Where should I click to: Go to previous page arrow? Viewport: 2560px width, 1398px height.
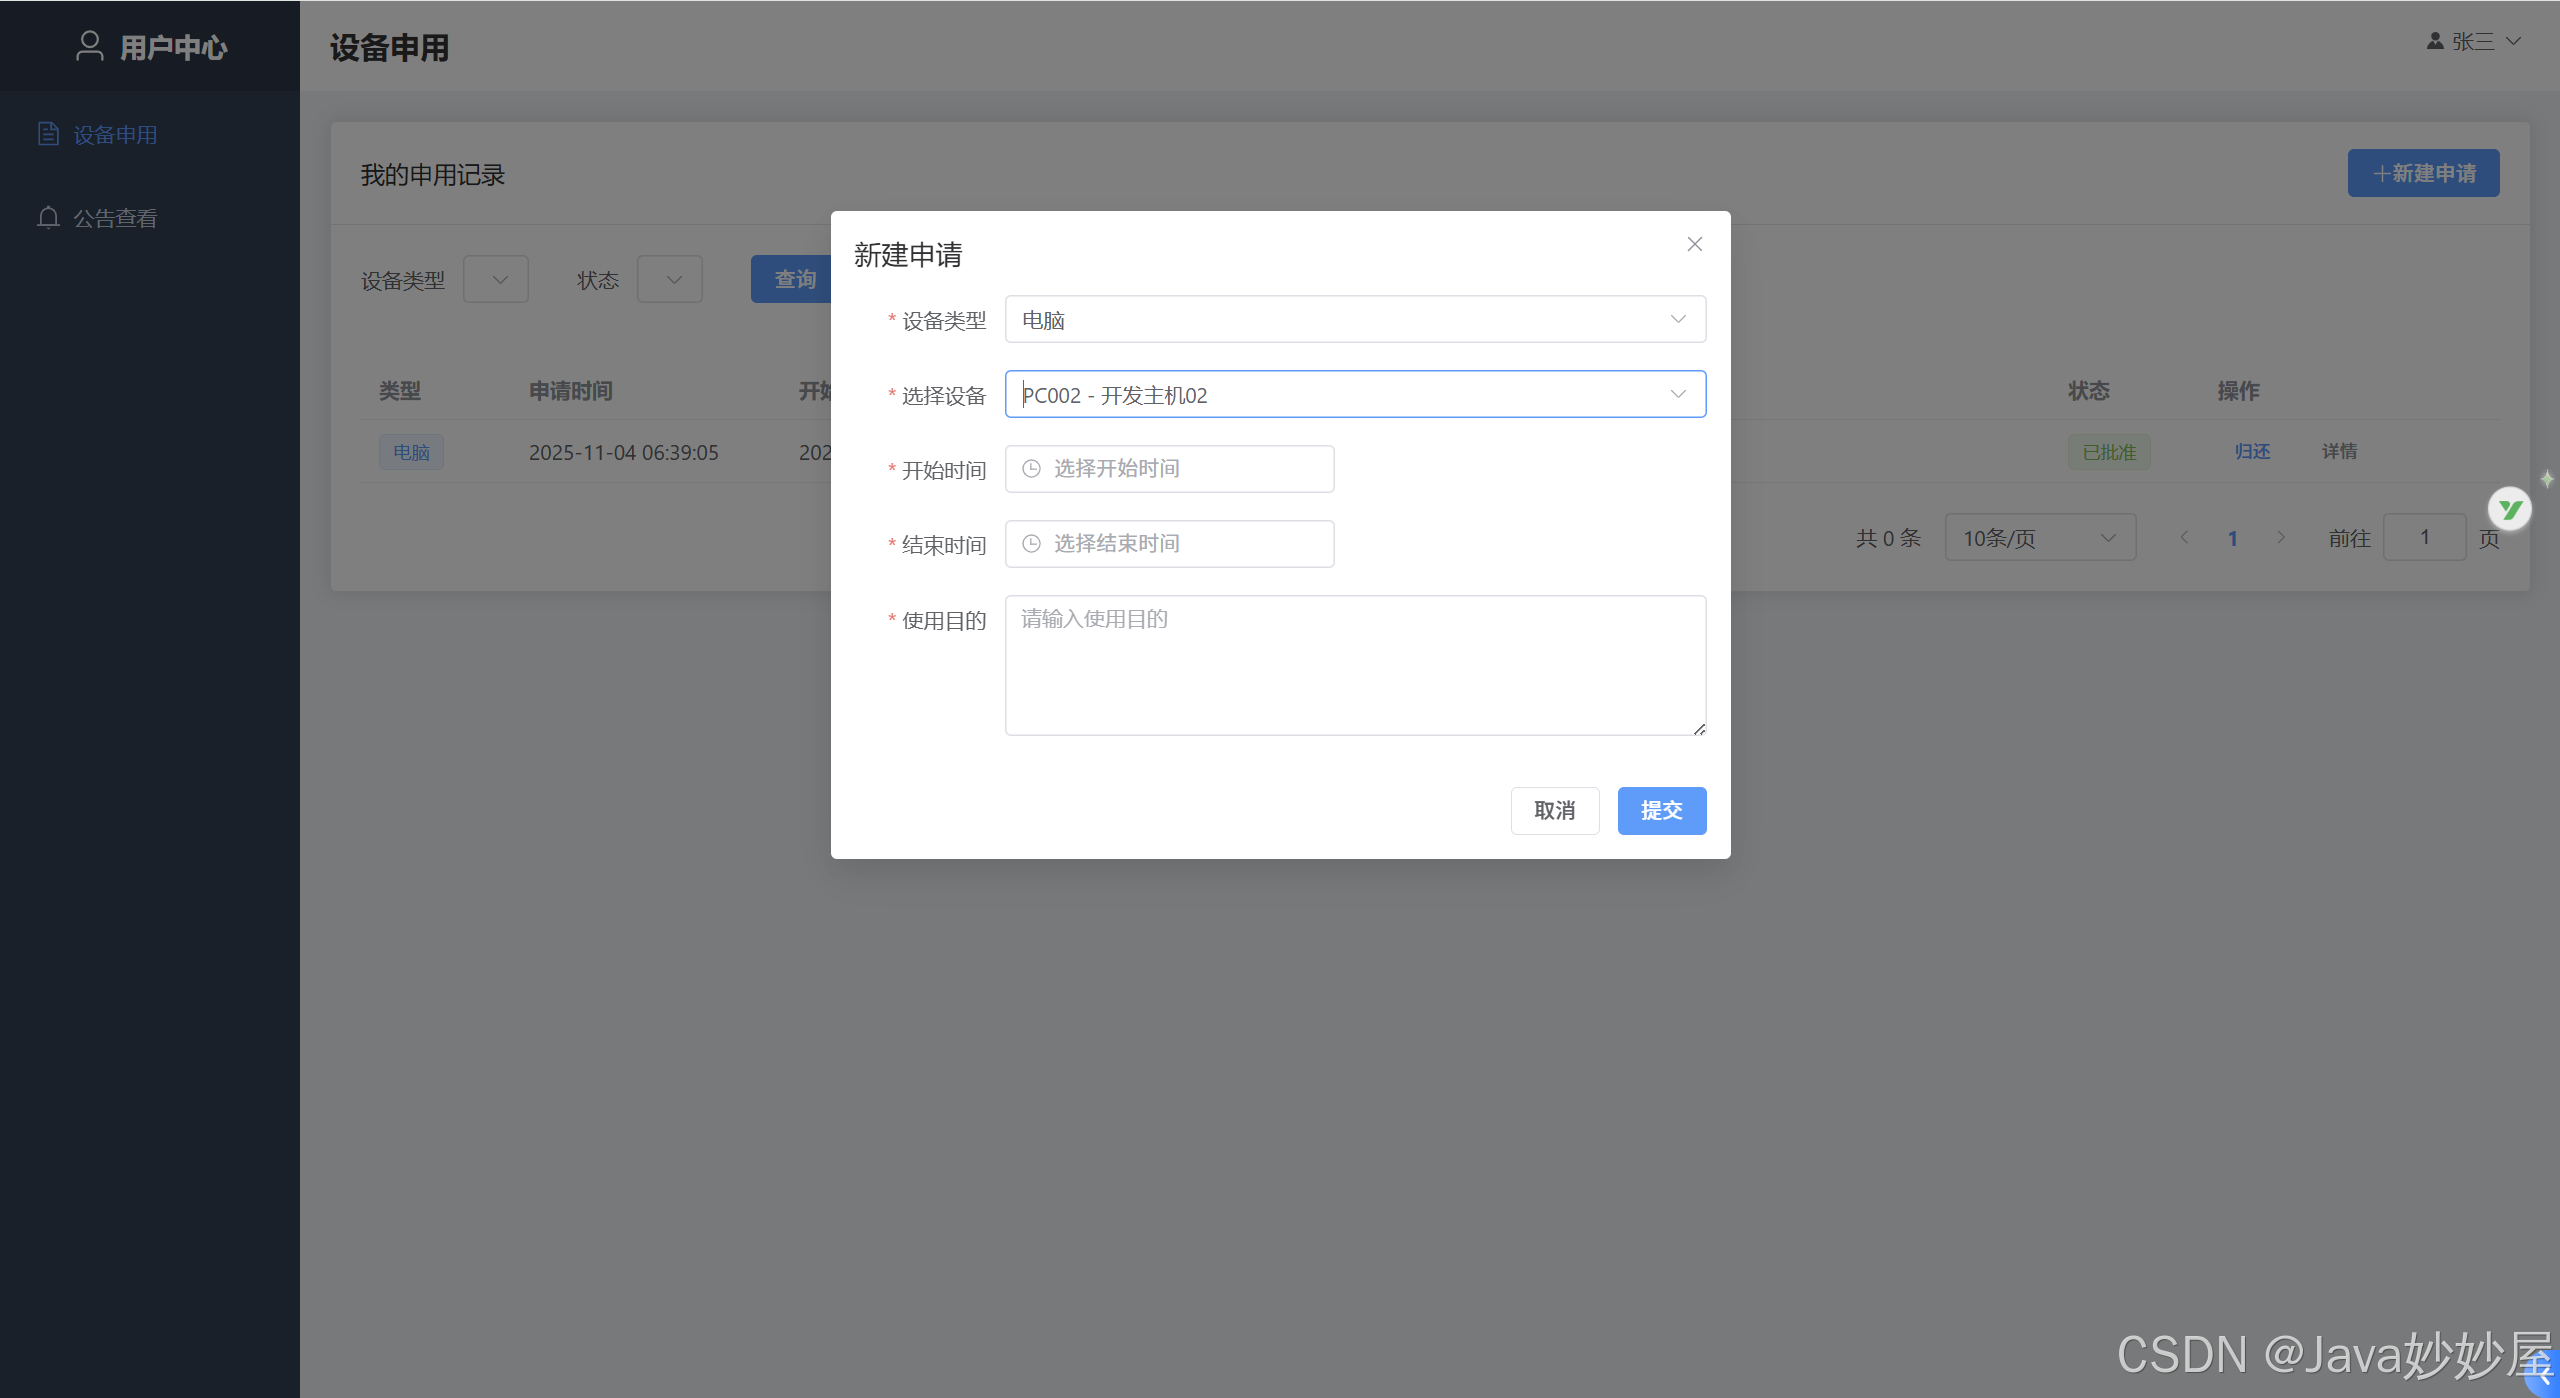(2184, 538)
